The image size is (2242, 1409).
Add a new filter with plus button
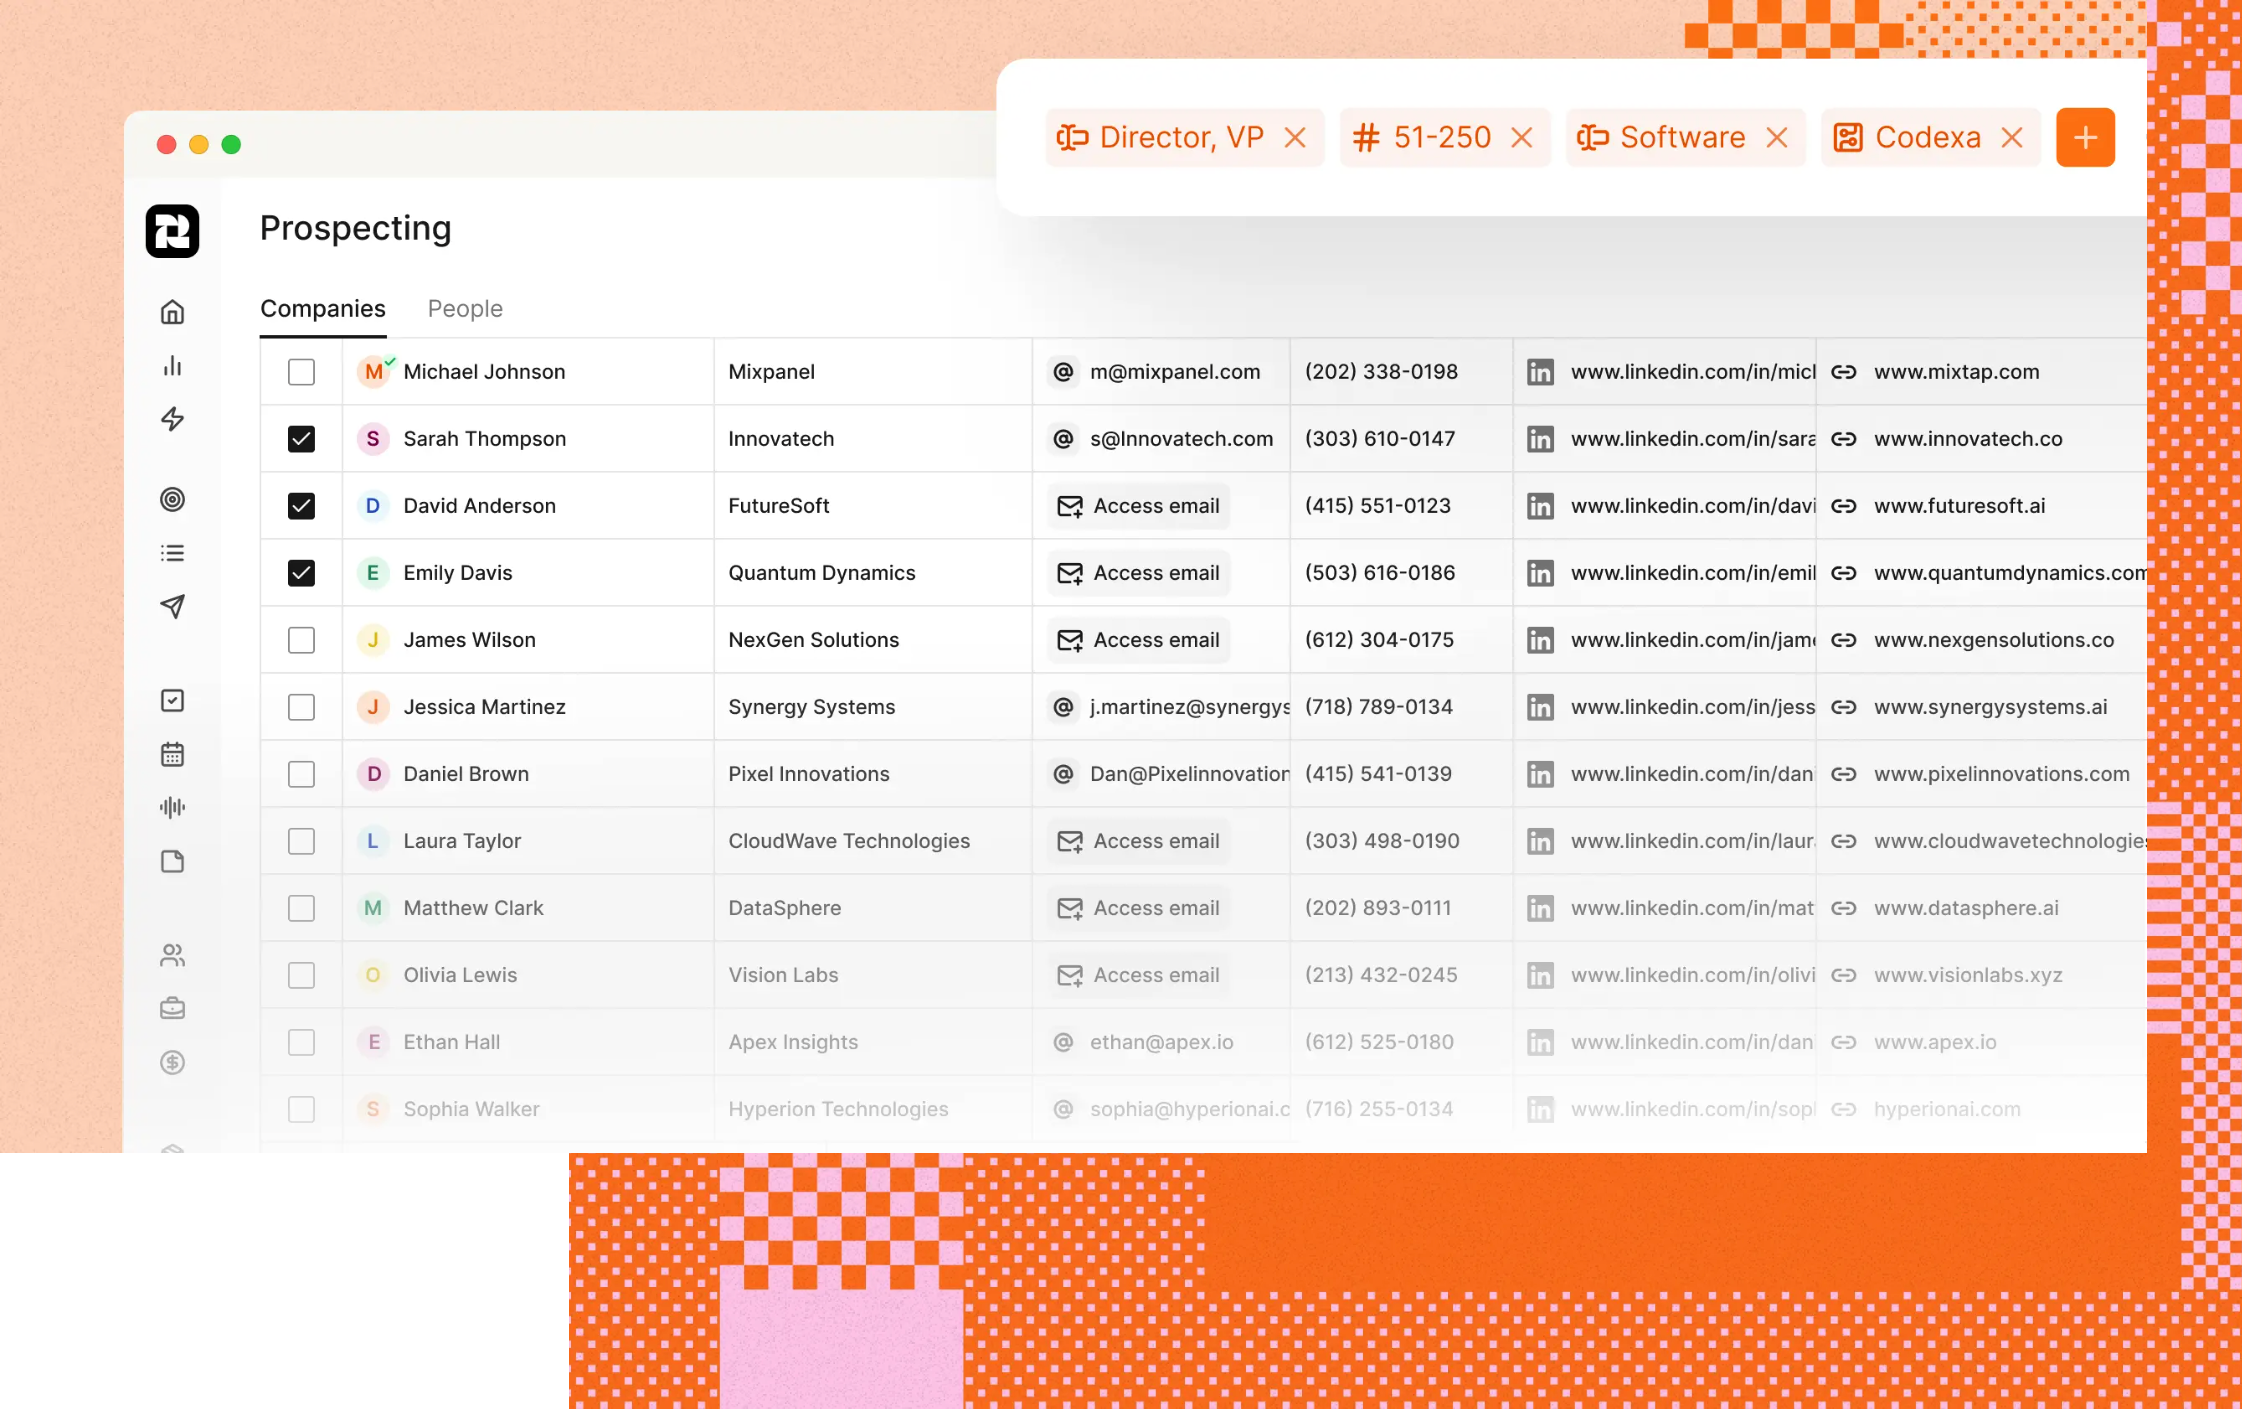pyautogui.click(x=2085, y=137)
